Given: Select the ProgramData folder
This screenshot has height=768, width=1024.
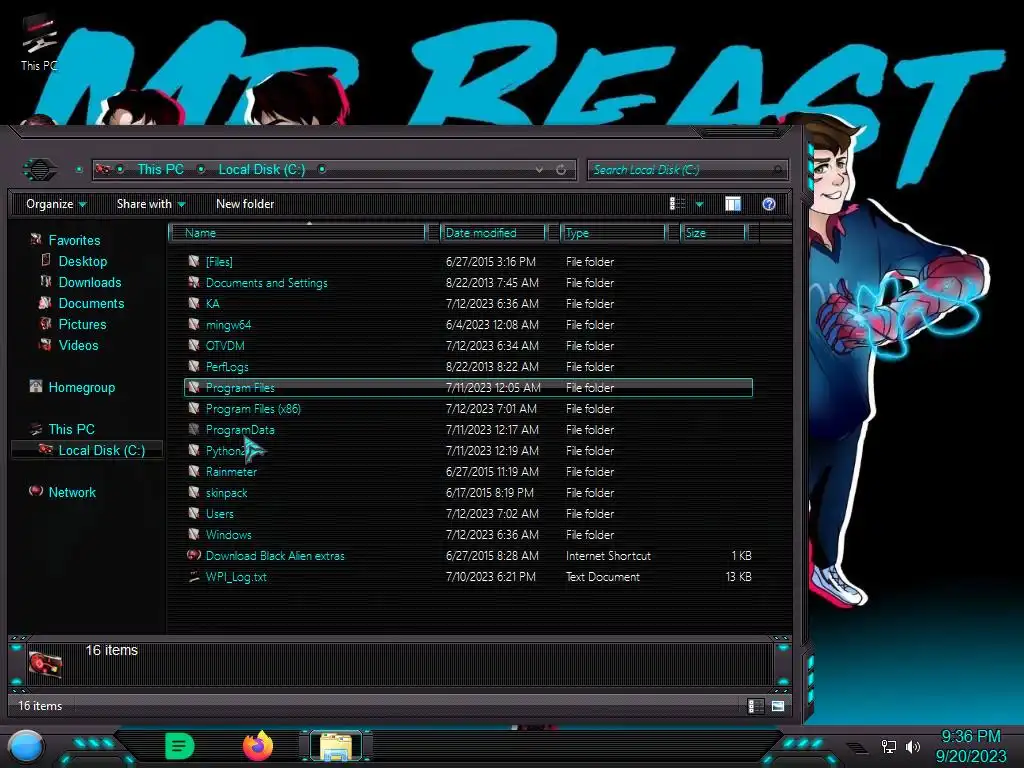Looking at the screenshot, I should tap(240, 430).
